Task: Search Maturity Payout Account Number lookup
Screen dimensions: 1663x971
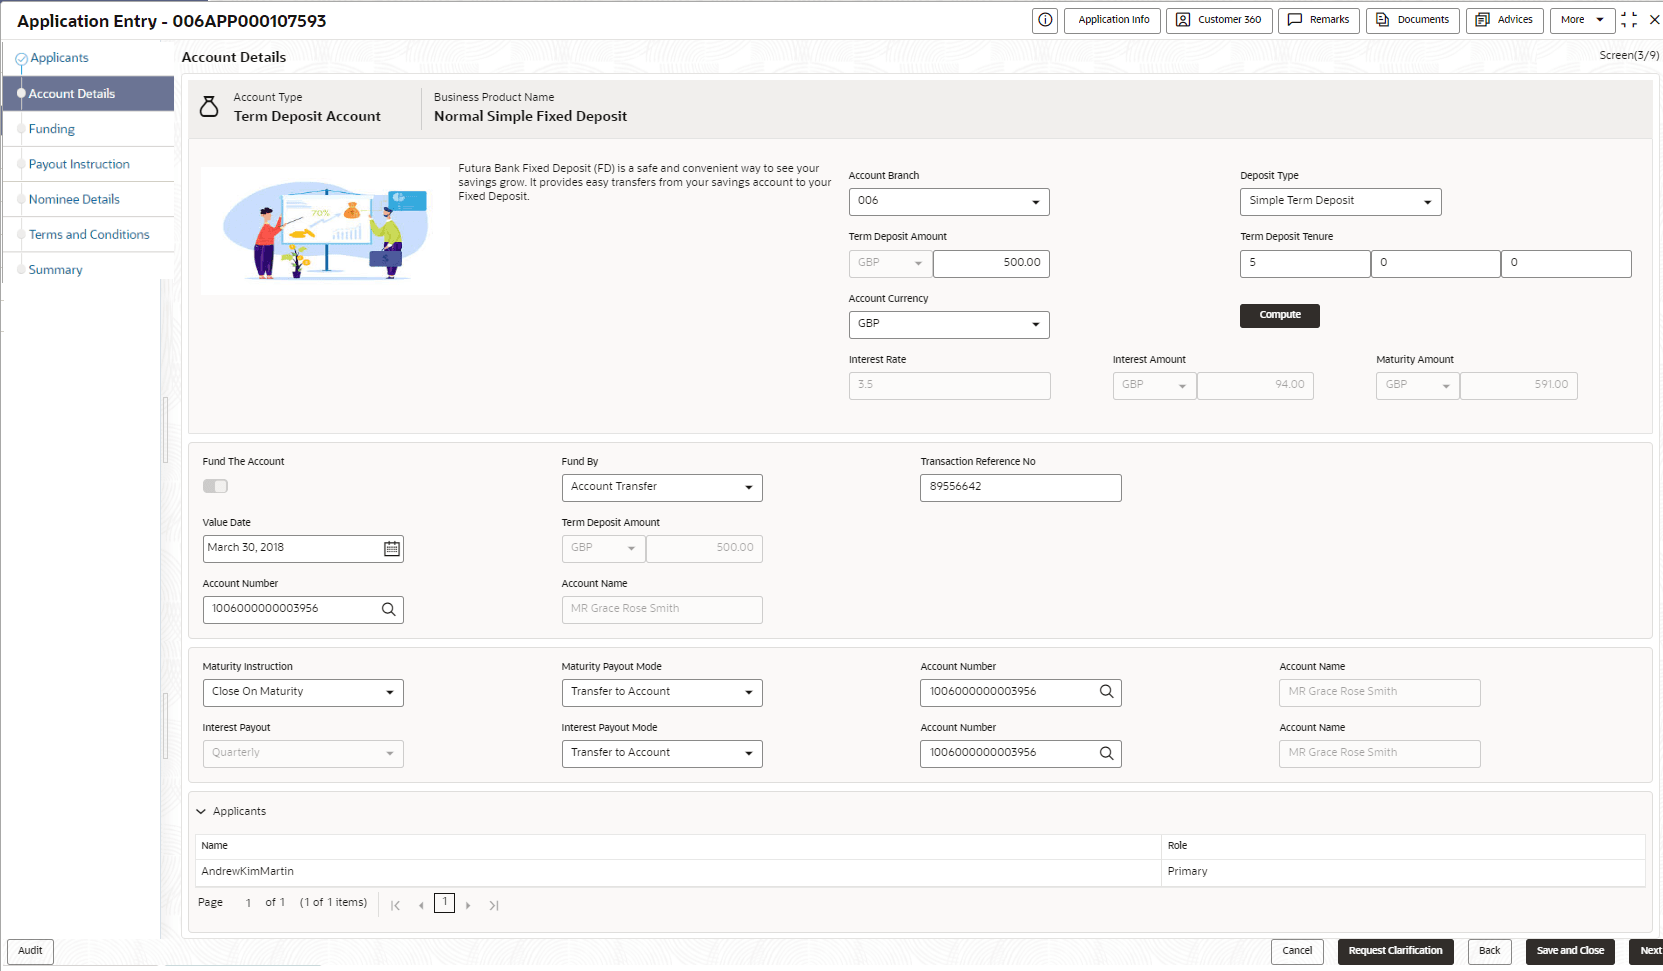Action: [x=1107, y=692]
